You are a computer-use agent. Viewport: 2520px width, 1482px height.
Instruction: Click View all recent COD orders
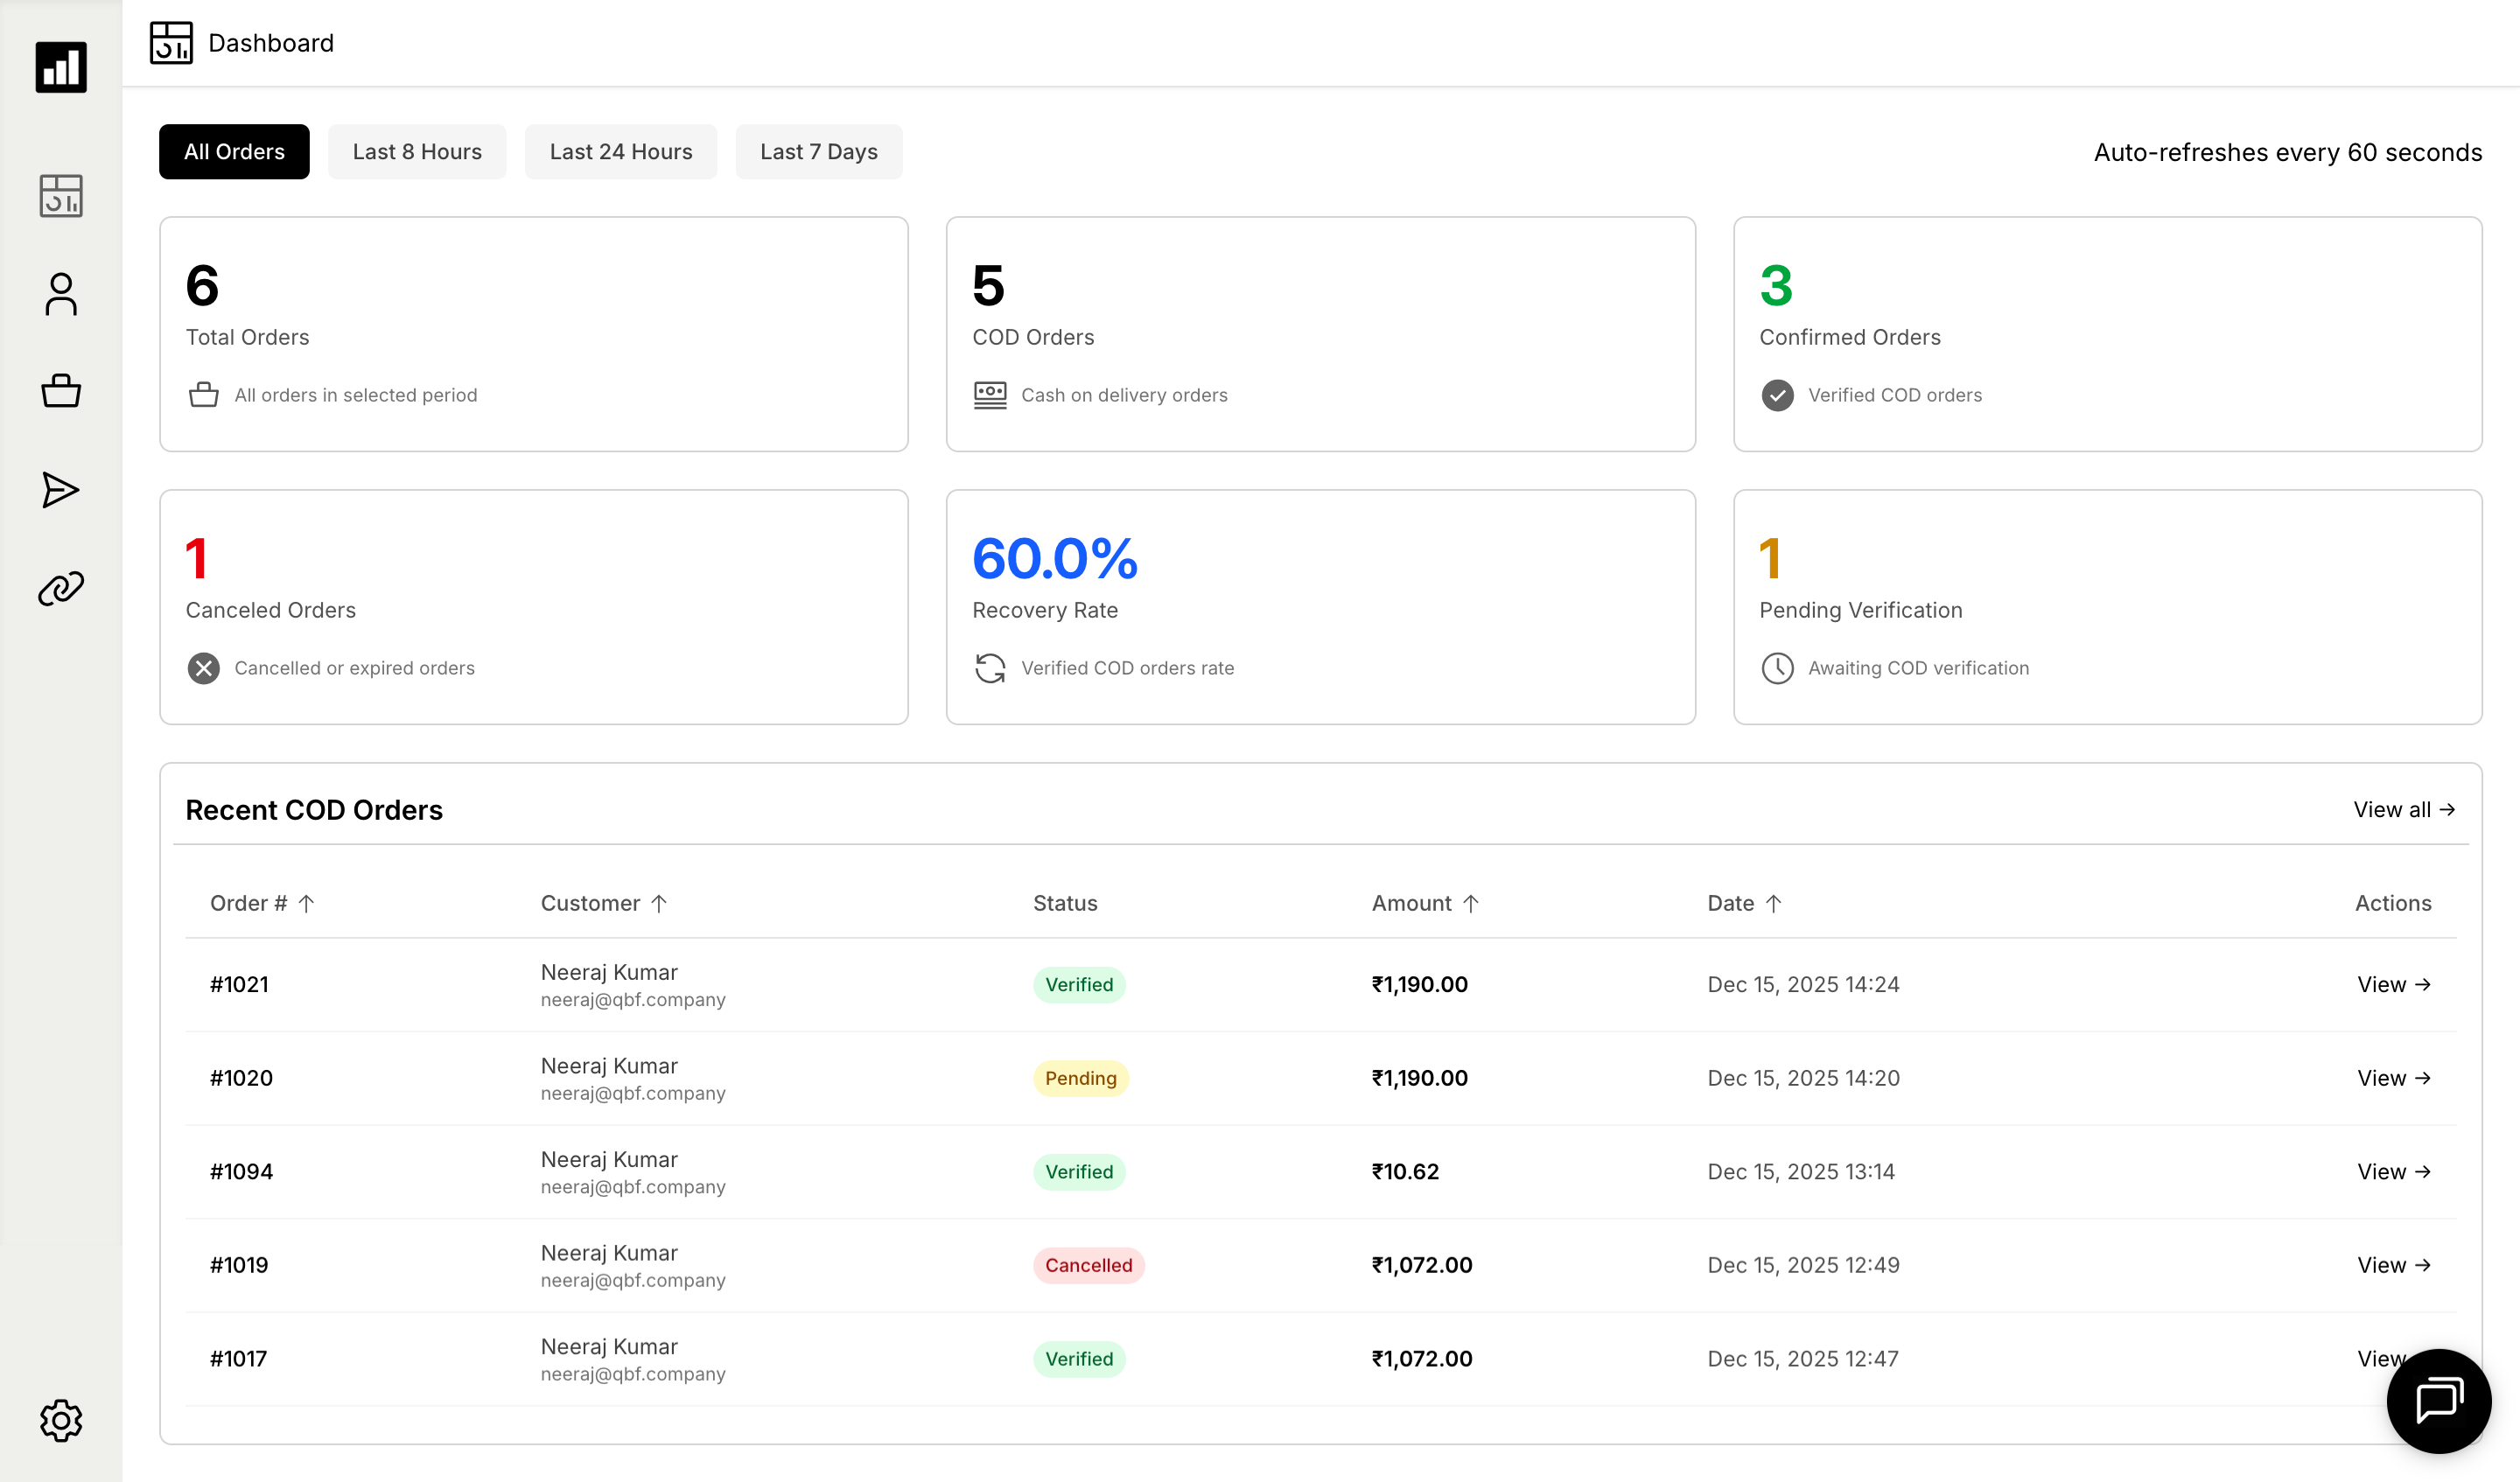[x=2403, y=809]
